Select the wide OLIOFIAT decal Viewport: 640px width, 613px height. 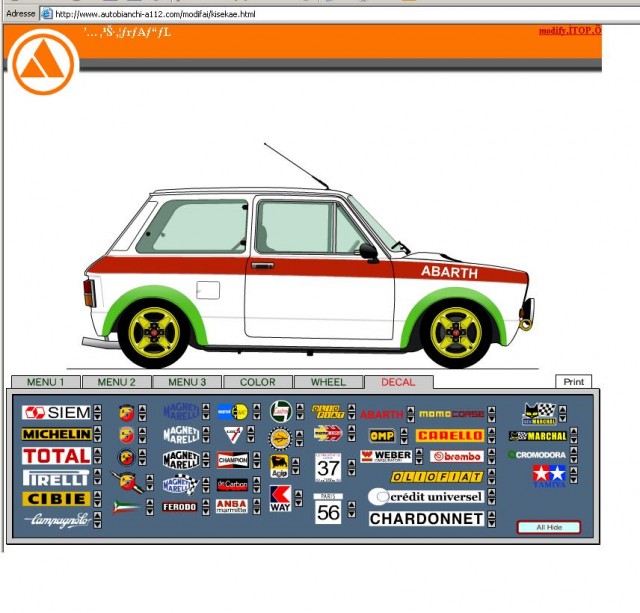[437, 477]
